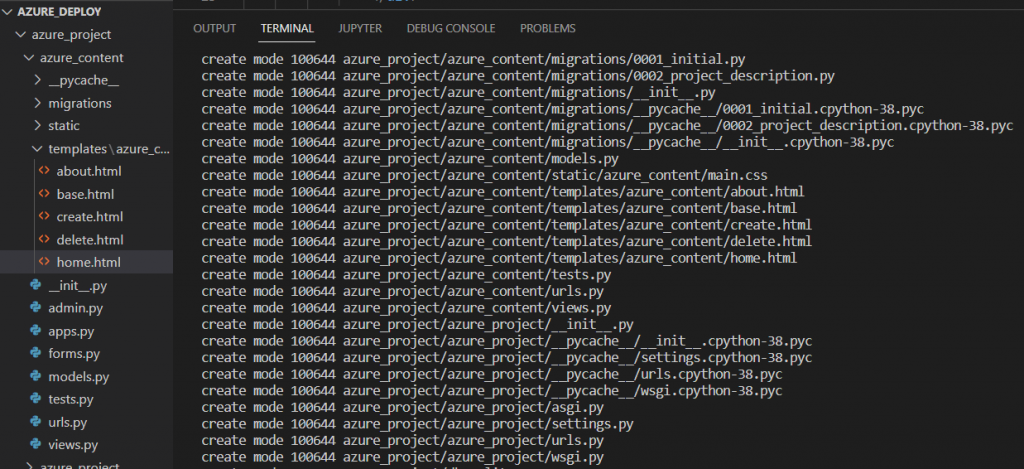
Task: Open views.py in the explorer
Action: pyautogui.click(x=73, y=445)
